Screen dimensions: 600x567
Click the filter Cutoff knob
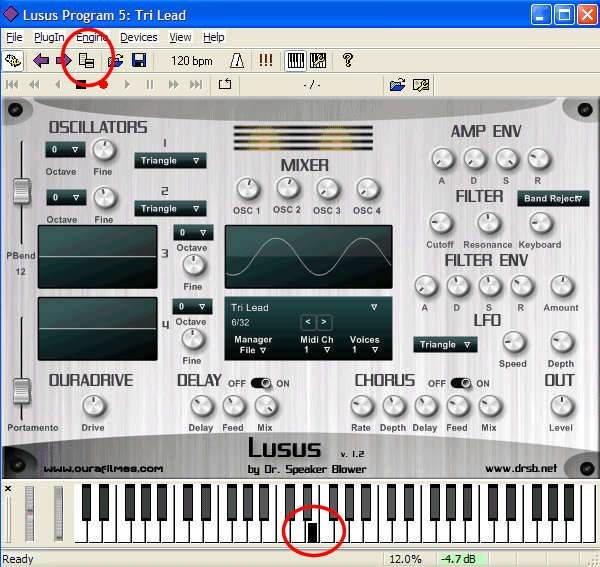pyautogui.click(x=440, y=223)
